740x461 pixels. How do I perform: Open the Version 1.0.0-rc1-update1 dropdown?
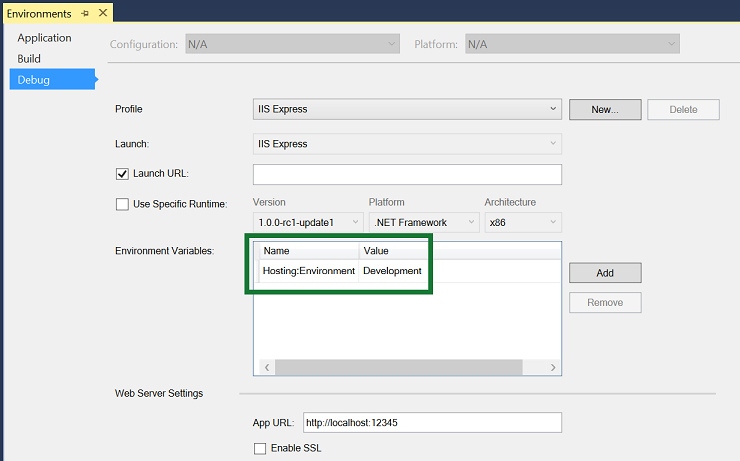[308, 222]
